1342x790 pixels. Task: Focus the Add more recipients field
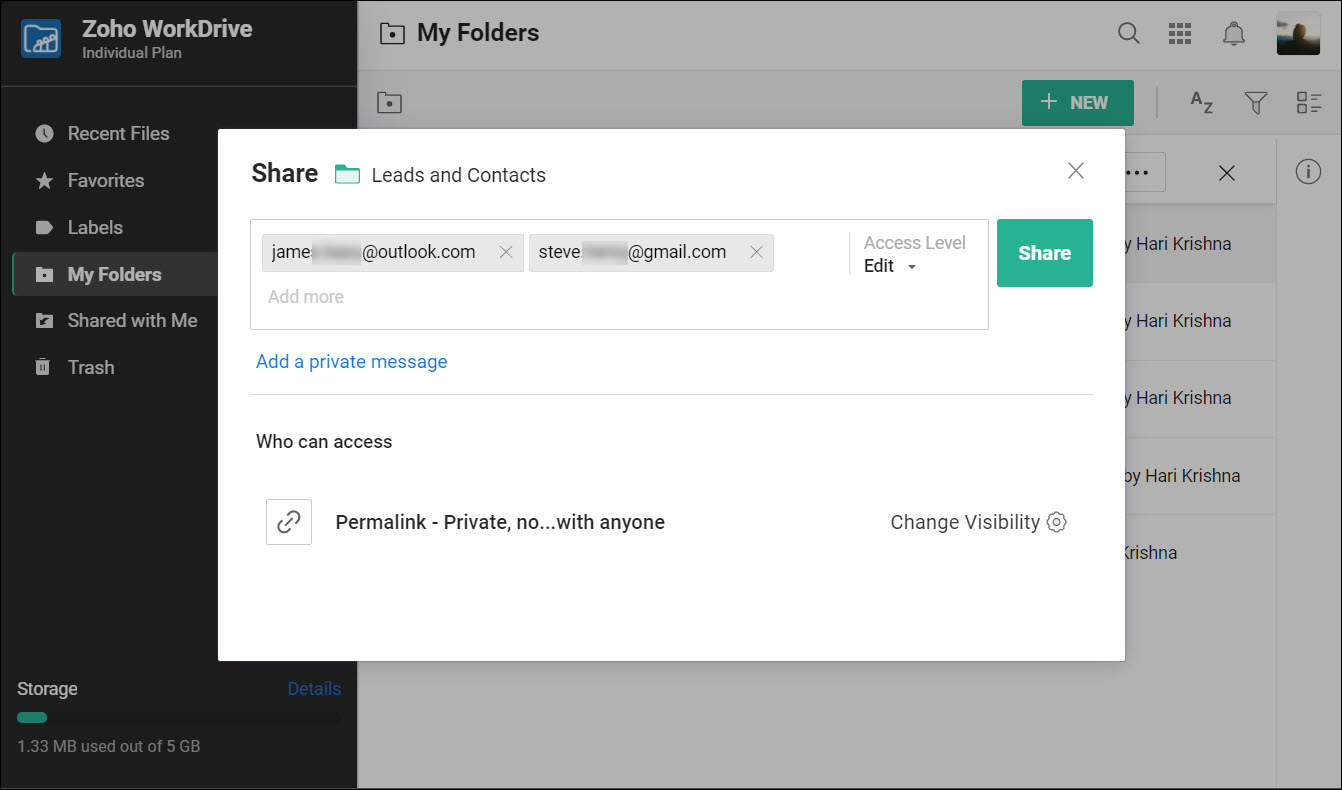point(306,297)
